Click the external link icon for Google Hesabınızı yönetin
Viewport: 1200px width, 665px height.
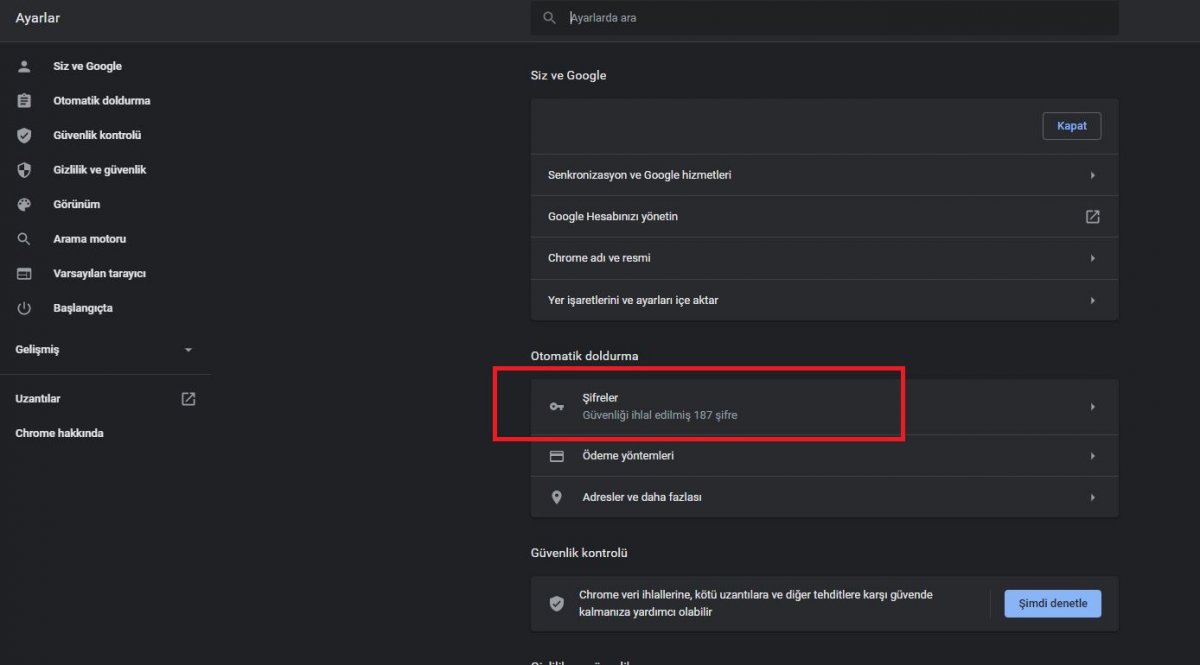[1092, 216]
